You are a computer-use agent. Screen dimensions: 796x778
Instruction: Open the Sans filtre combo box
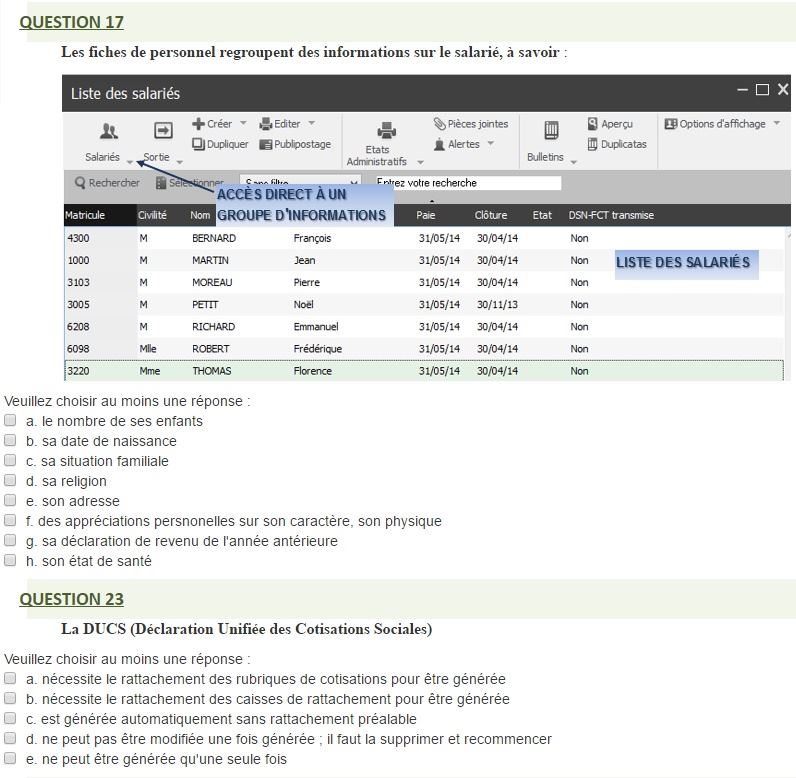click(x=301, y=181)
